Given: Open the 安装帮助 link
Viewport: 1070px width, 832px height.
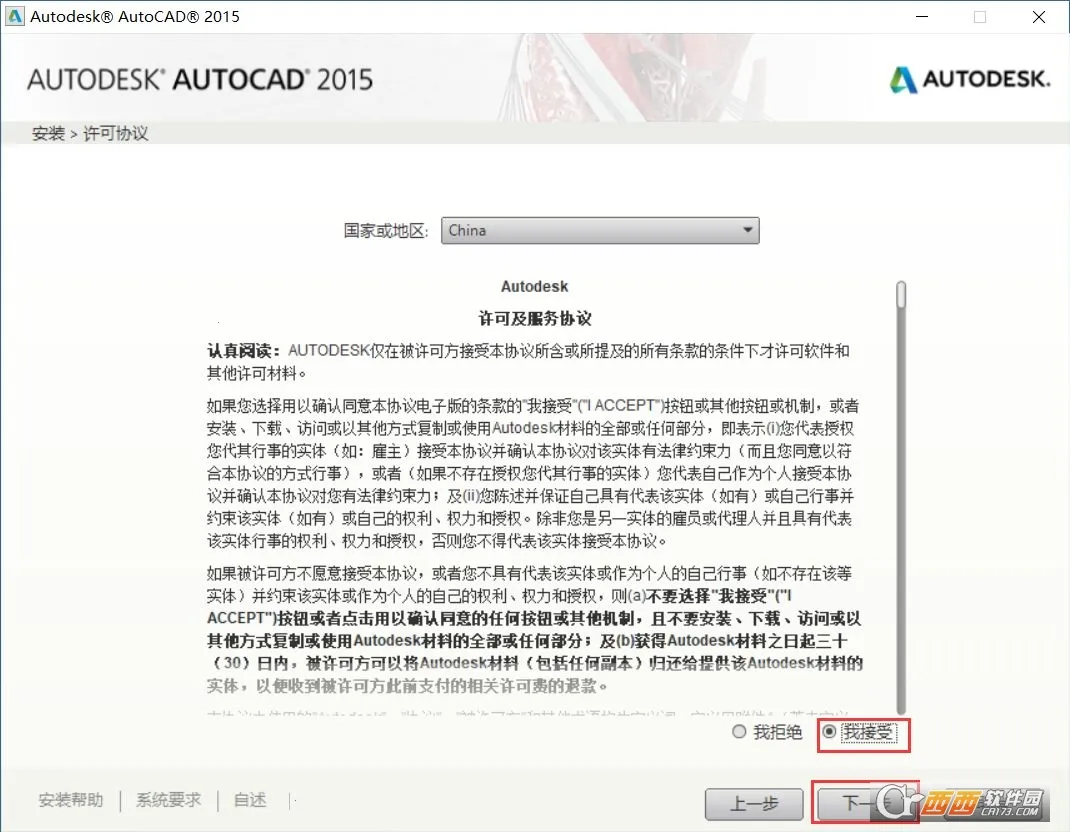Looking at the screenshot, I should tap(70, 800).
